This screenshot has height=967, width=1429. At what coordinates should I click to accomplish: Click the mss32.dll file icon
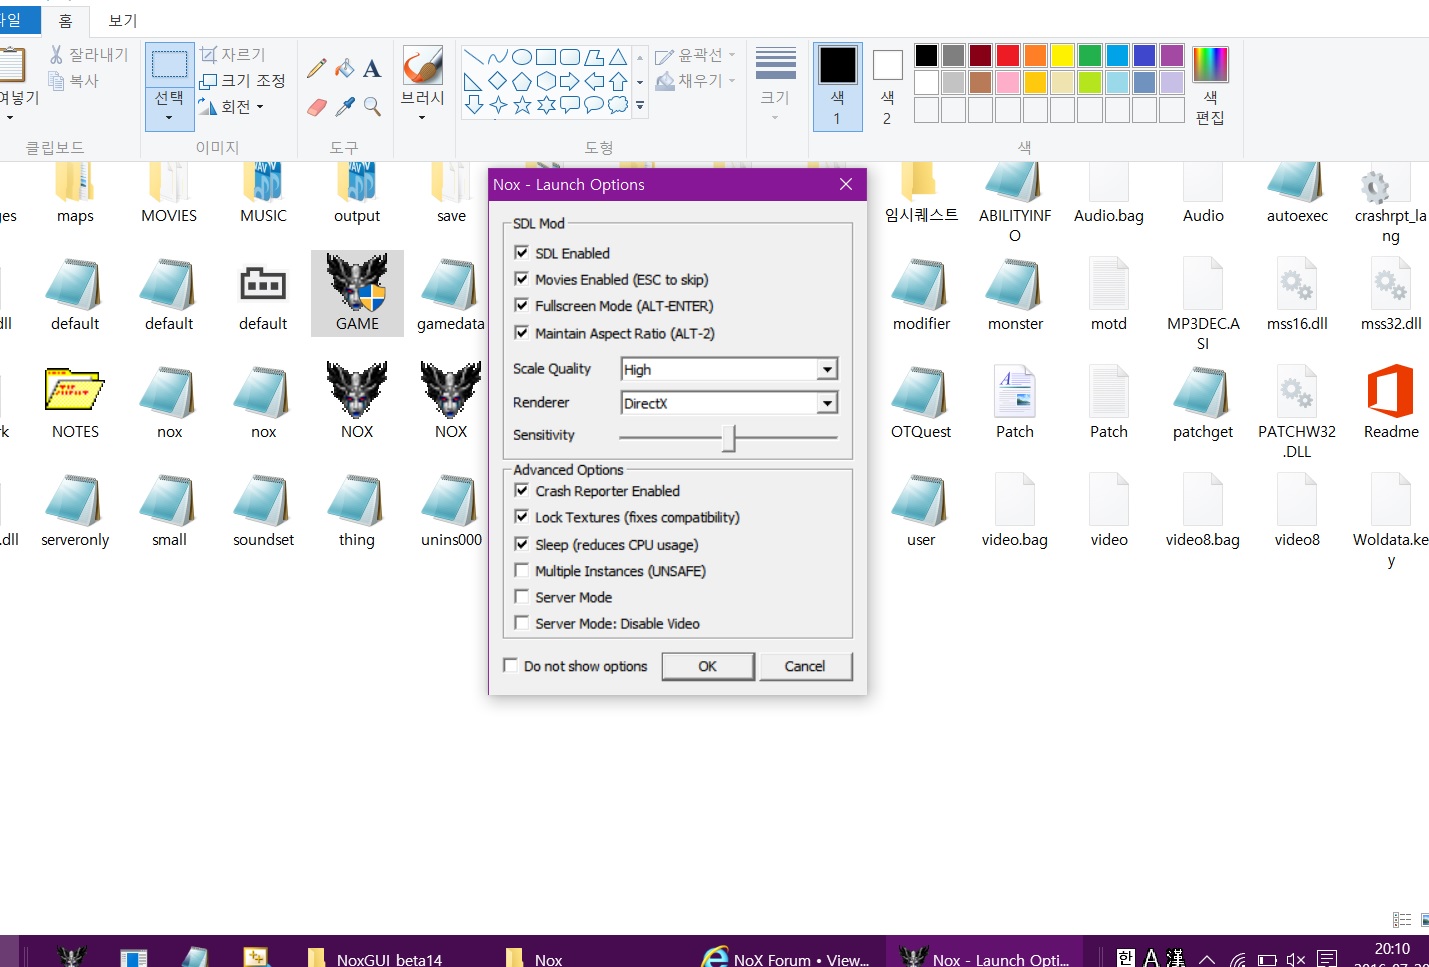coord(1391,294)
